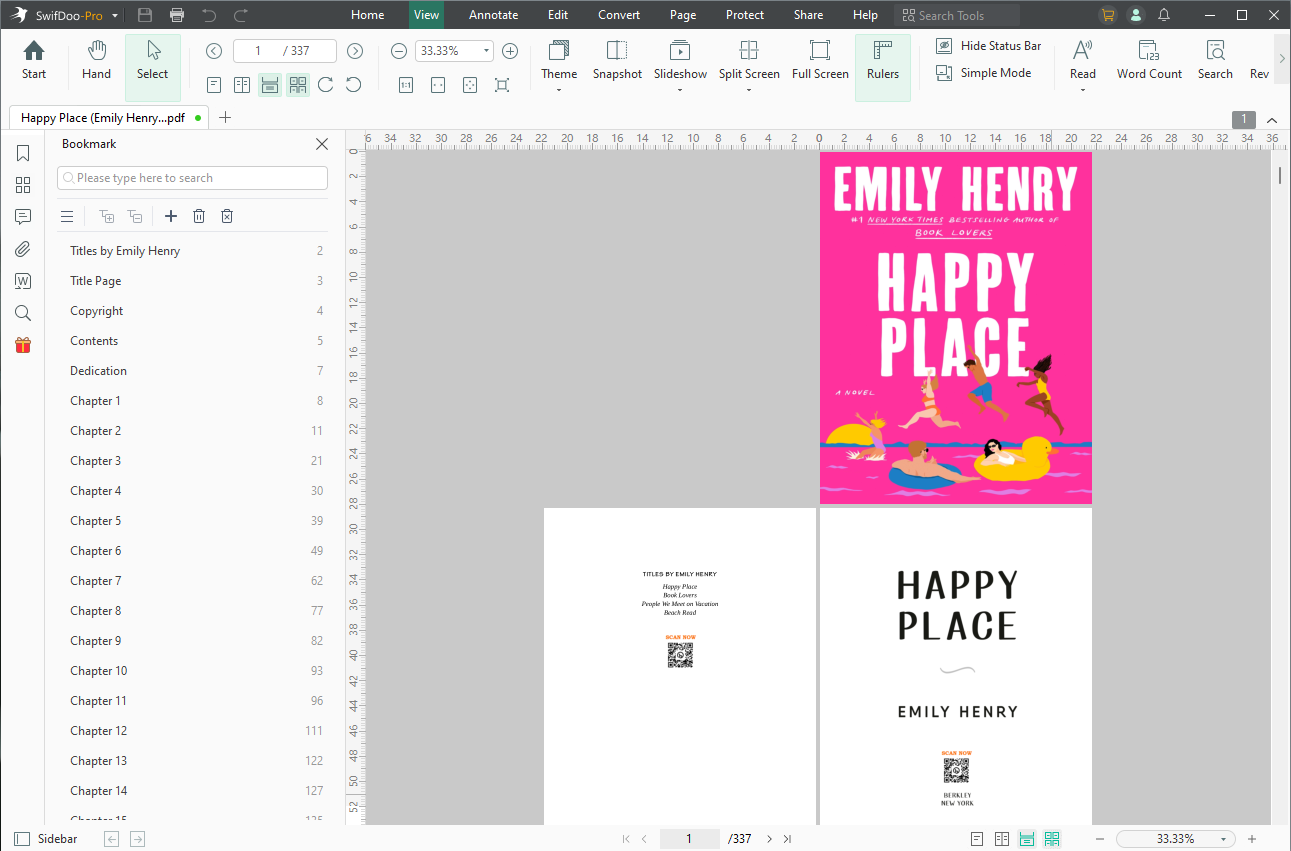Open Word Count tool
Image resolution: width=1291 pixels, height=851 pixels.
1149,61
